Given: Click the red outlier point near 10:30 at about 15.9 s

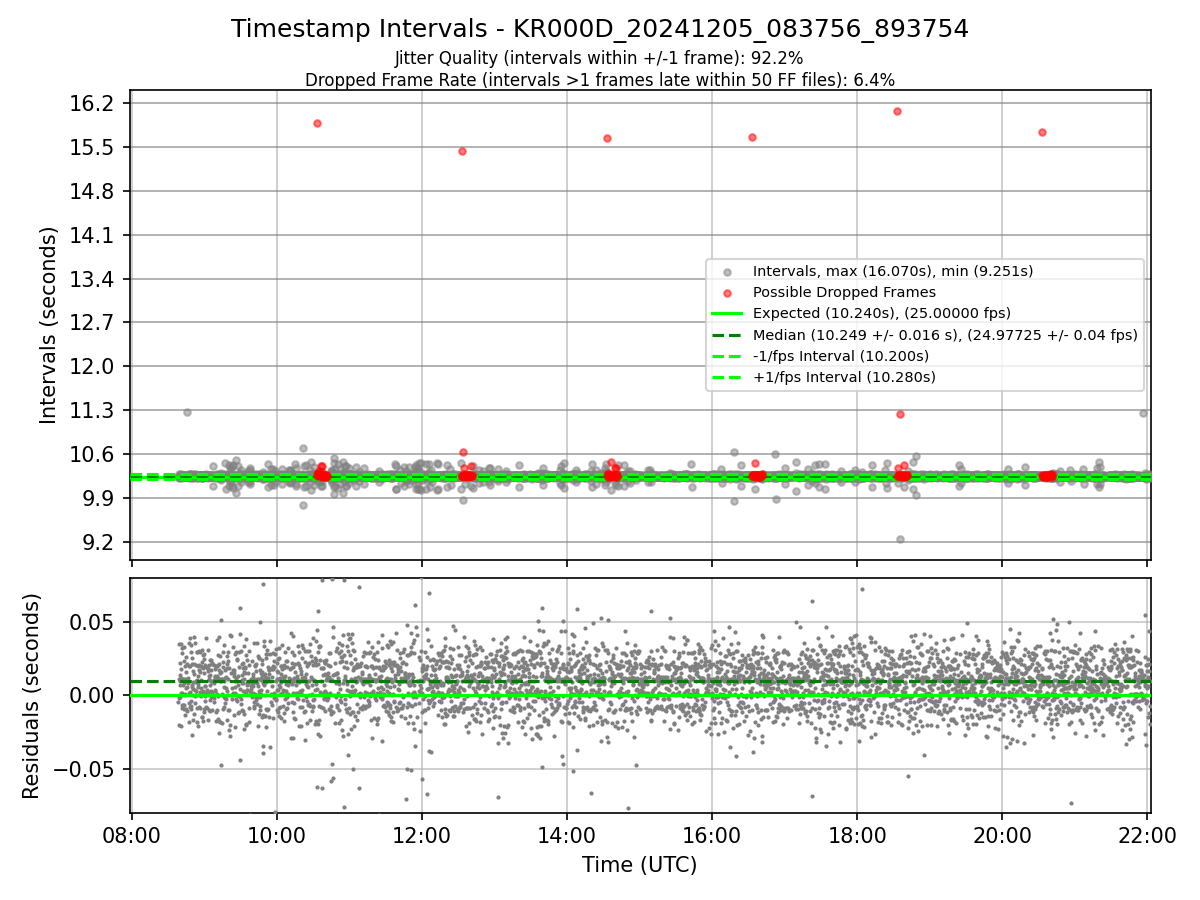Looking at the screenshot, I should pos(317,123).
